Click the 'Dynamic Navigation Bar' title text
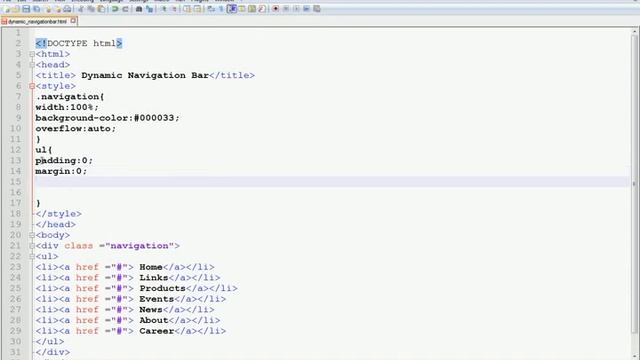Screen dimensions: 640x360 (145, 76)
